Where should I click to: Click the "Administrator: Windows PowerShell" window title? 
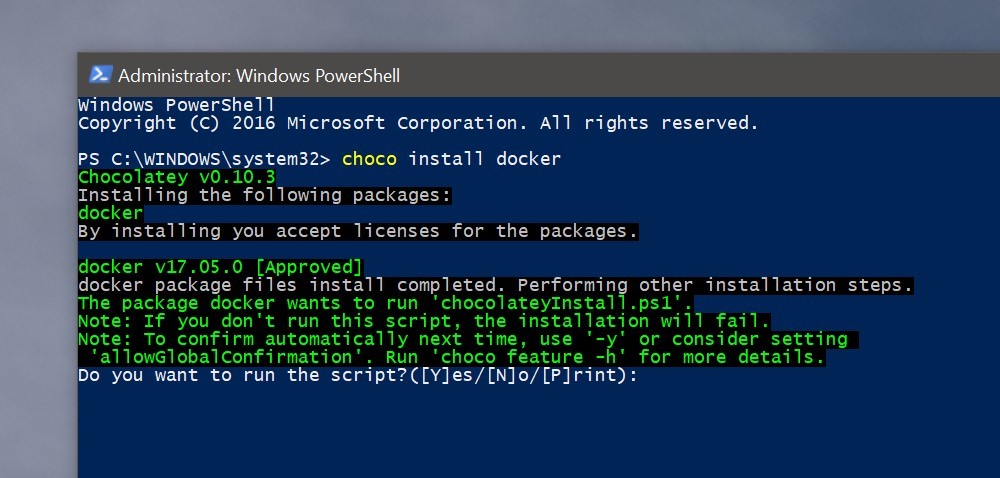tap(259, 76)
